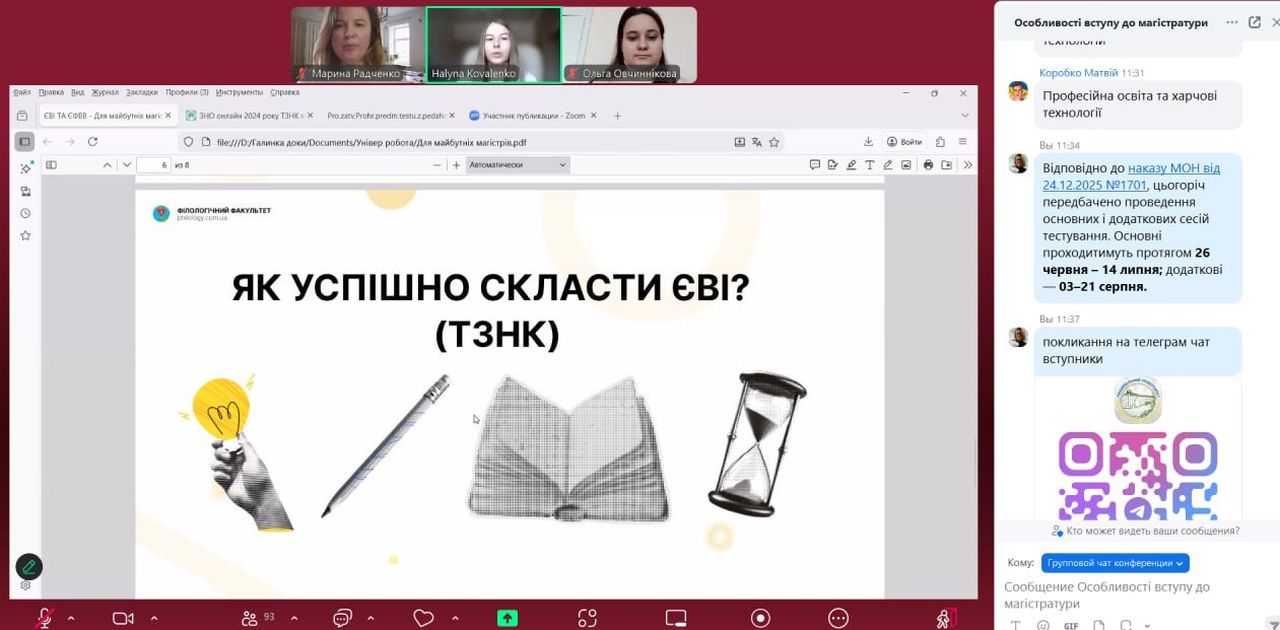Viewport: 1280px width, 630px height.
Task: Toggle the camera video on
Action: pyautogui.click(x=123, y=618)
